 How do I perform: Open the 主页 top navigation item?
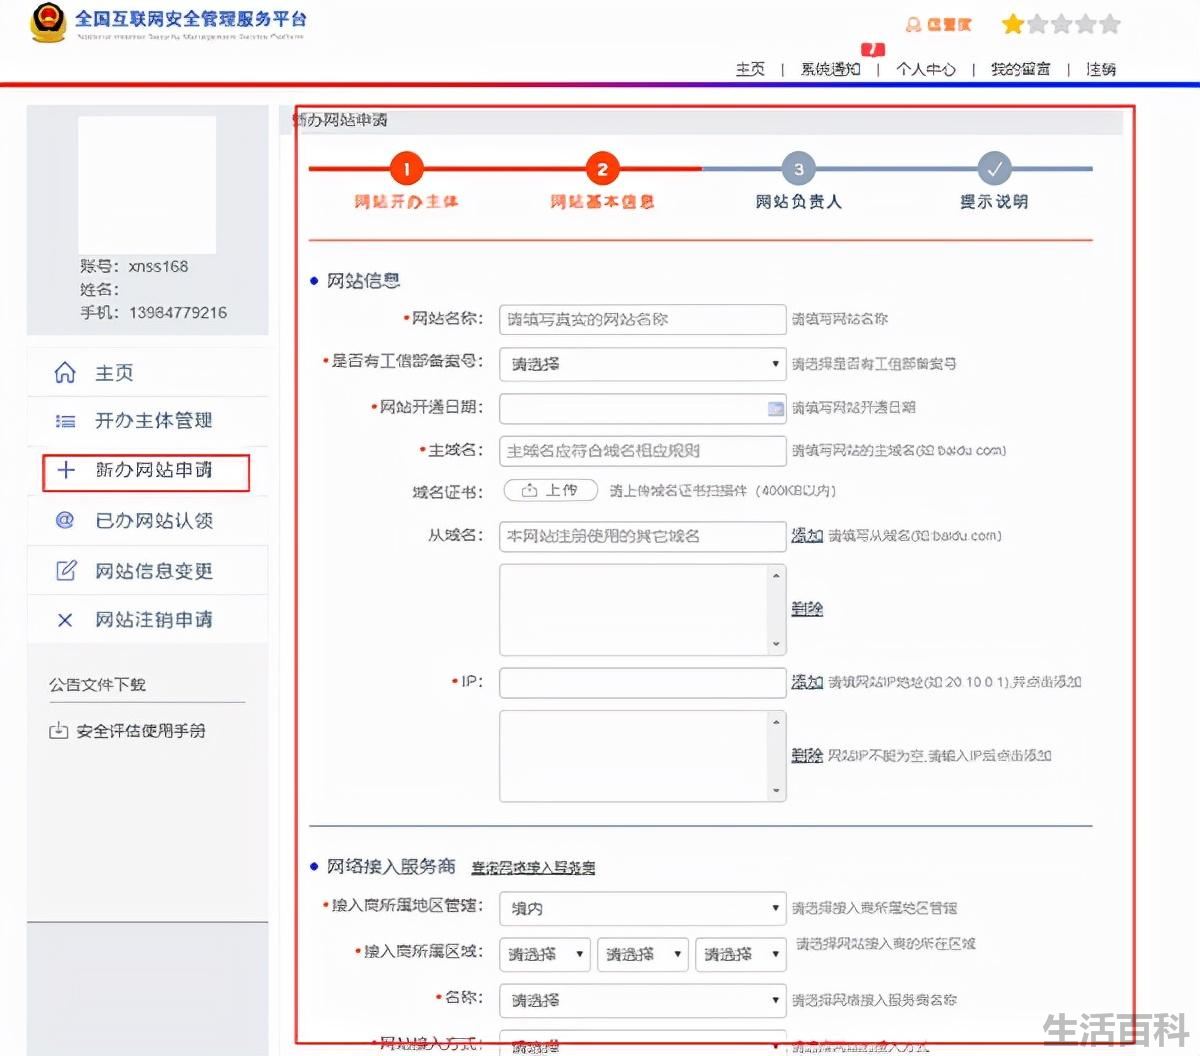750,69
